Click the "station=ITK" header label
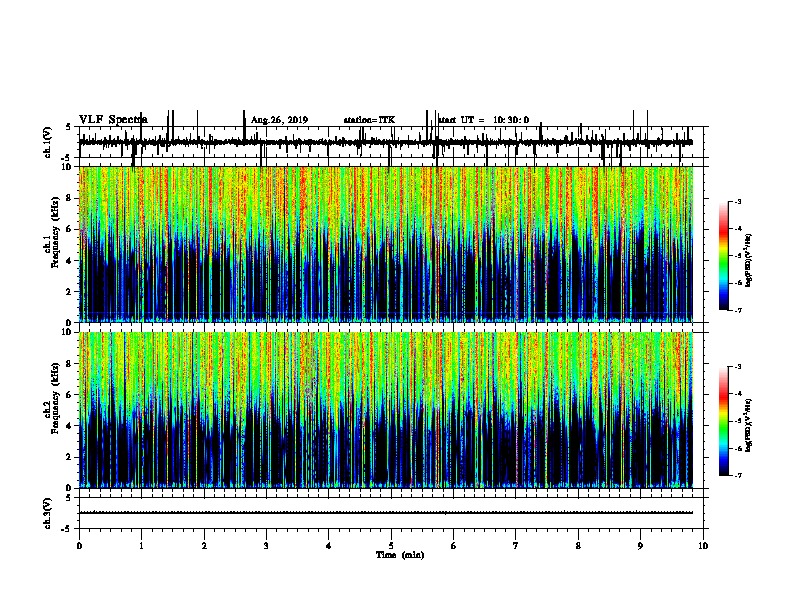This screenshot has height=612, width=792. click(369, 120)
